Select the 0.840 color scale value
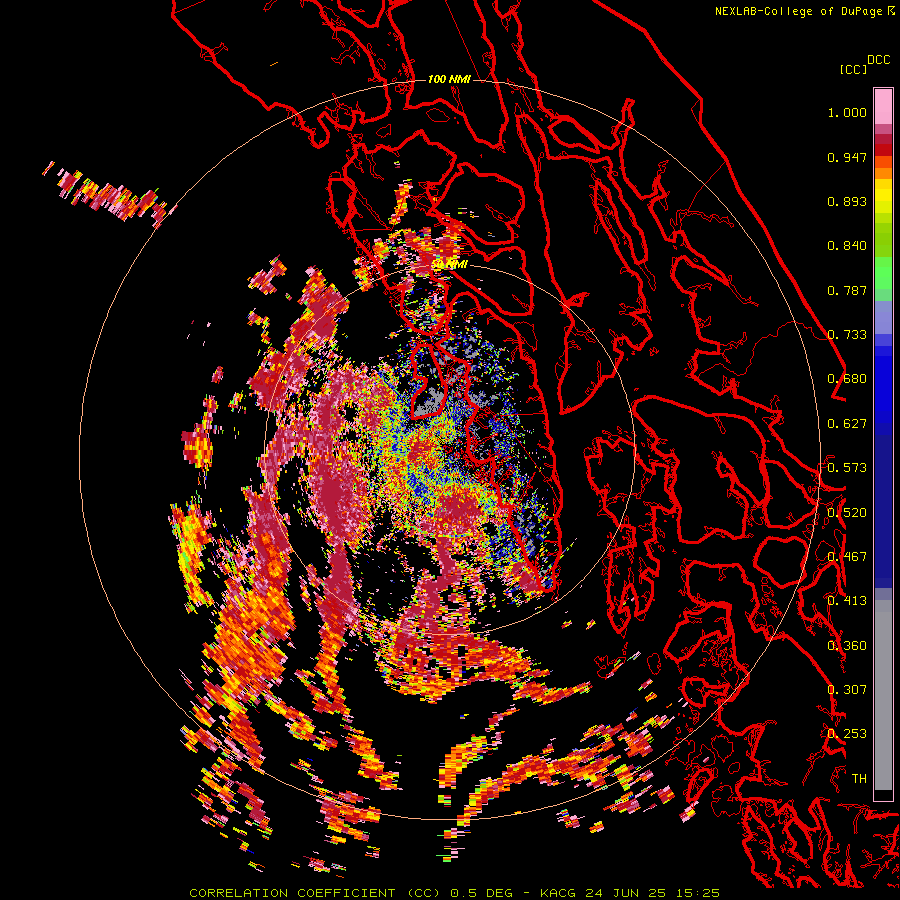Screen dimensions: 900x900 point(847,246)
